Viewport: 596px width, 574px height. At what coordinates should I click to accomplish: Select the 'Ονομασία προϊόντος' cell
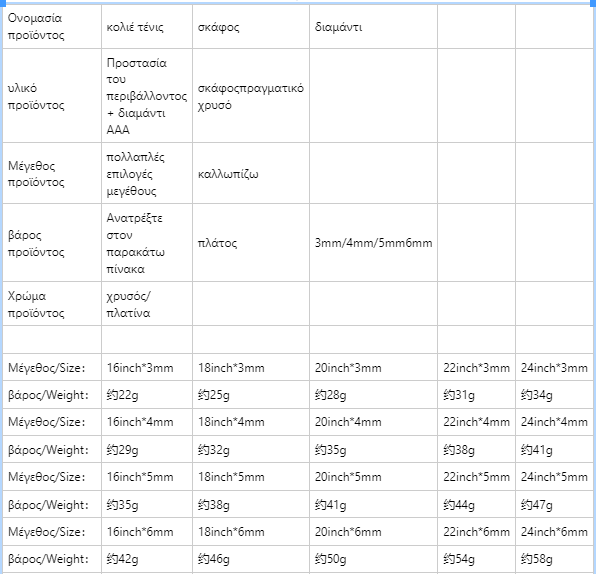(x=52, y=27)
